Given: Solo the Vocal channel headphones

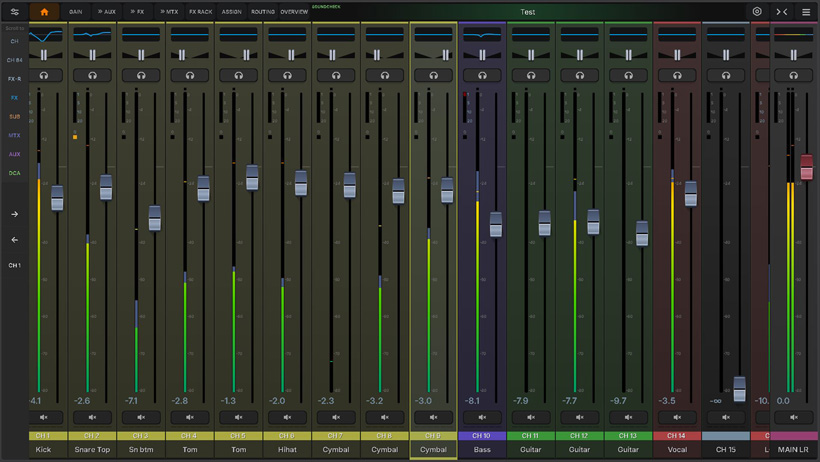Looking at the screenshot, I should click(677, 75).
